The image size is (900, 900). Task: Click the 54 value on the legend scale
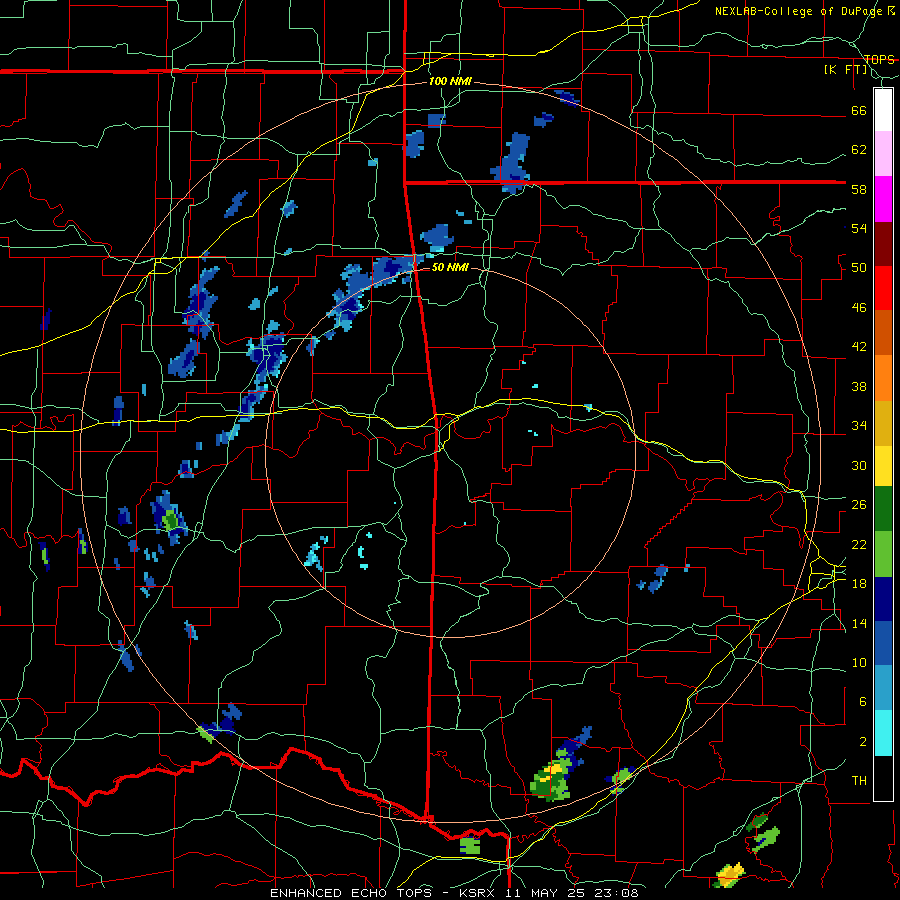(x=859, y=228)
